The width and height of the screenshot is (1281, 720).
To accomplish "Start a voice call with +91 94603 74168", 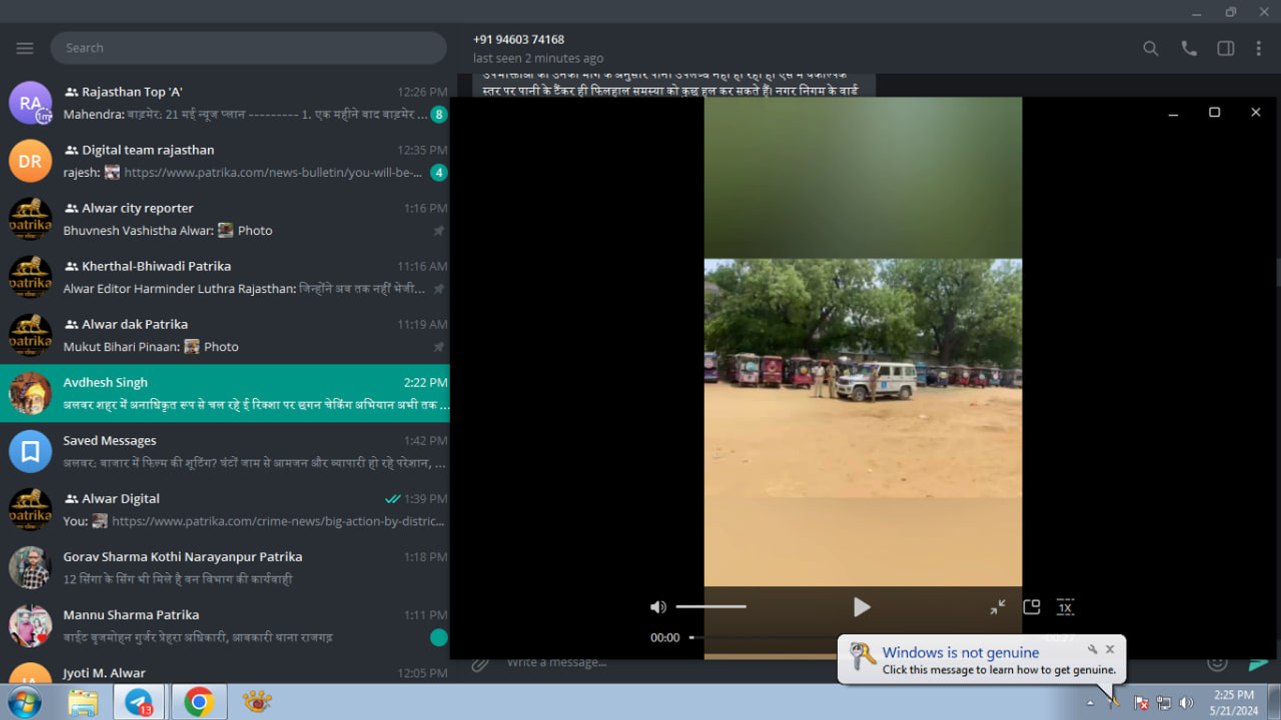I will point(1189,48).
